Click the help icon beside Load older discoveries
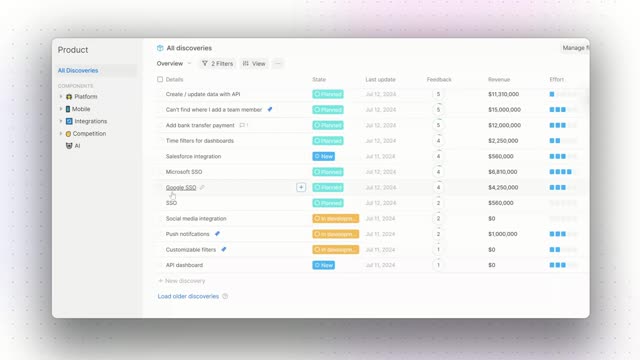Image resolution: width=640 pixels, height=360 pixels. [x=225, y=296]
